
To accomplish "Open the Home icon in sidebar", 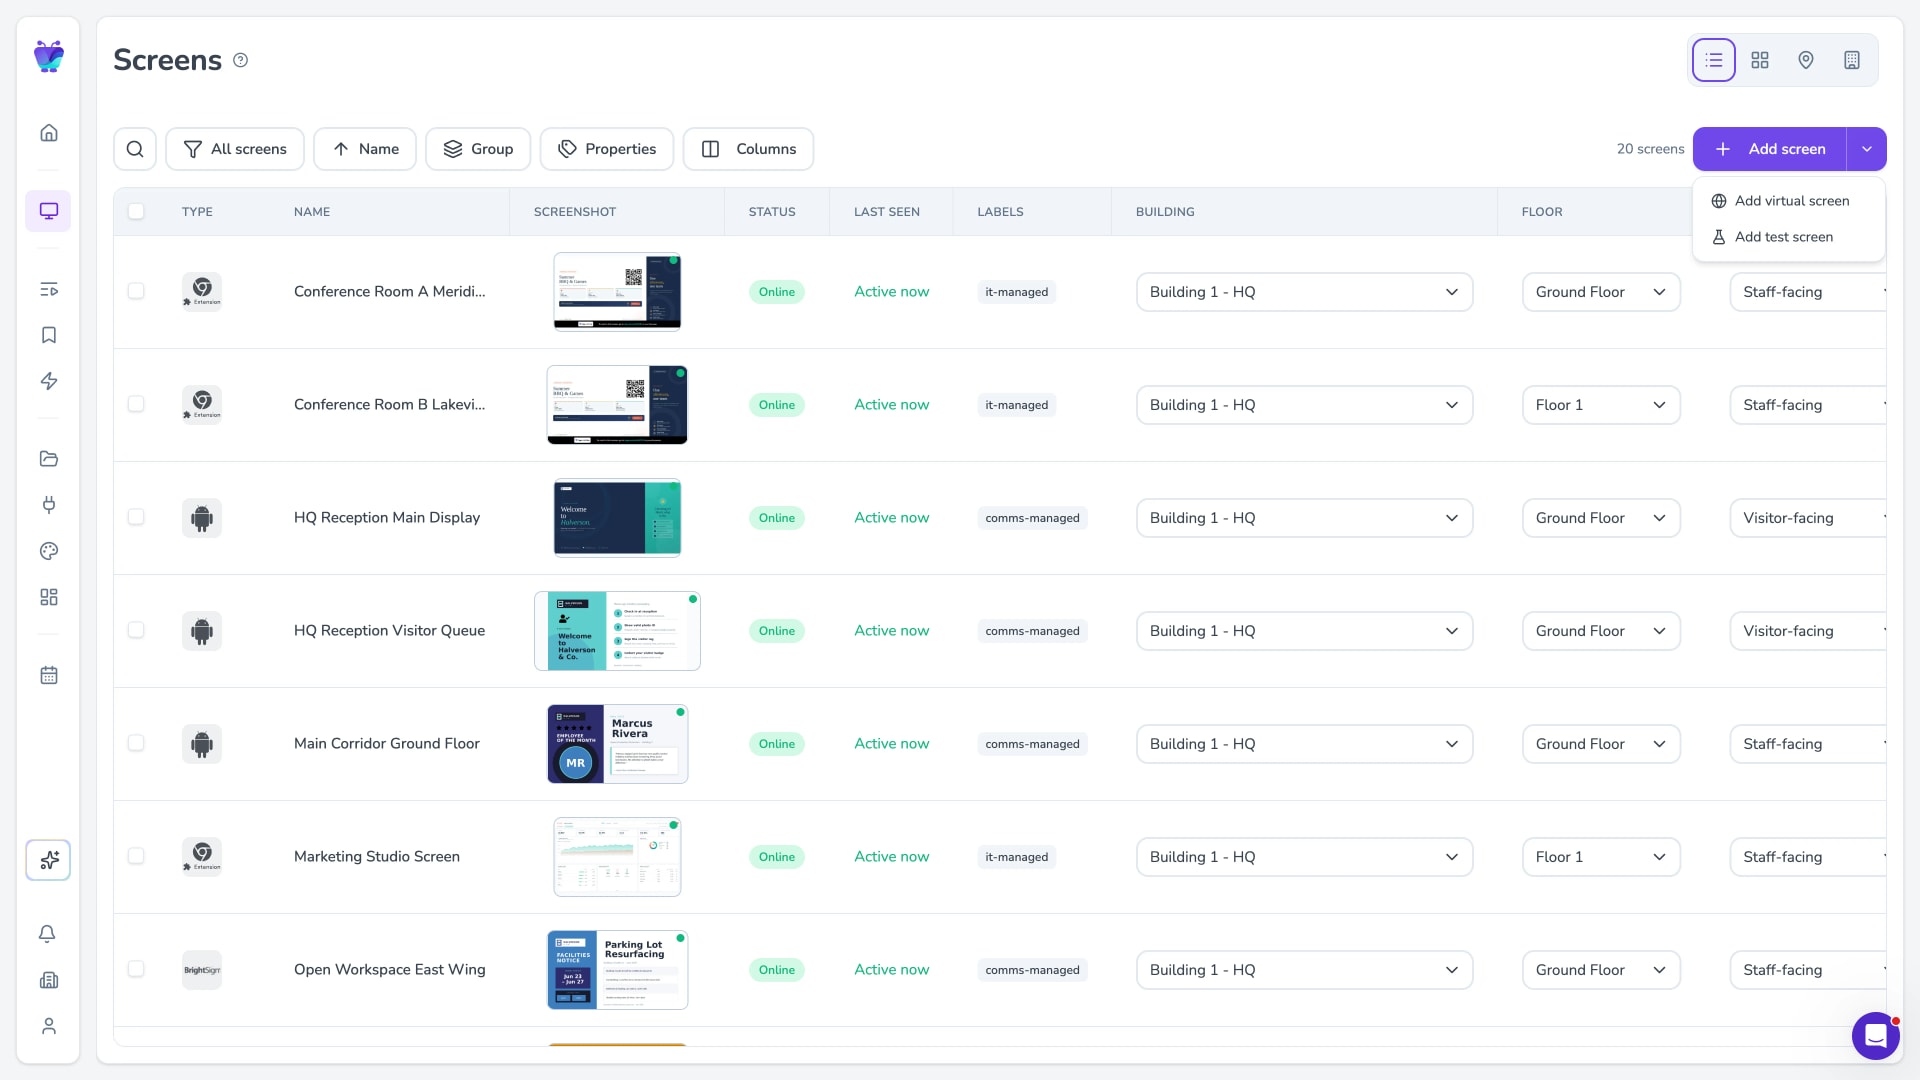I will click(48, 133).
